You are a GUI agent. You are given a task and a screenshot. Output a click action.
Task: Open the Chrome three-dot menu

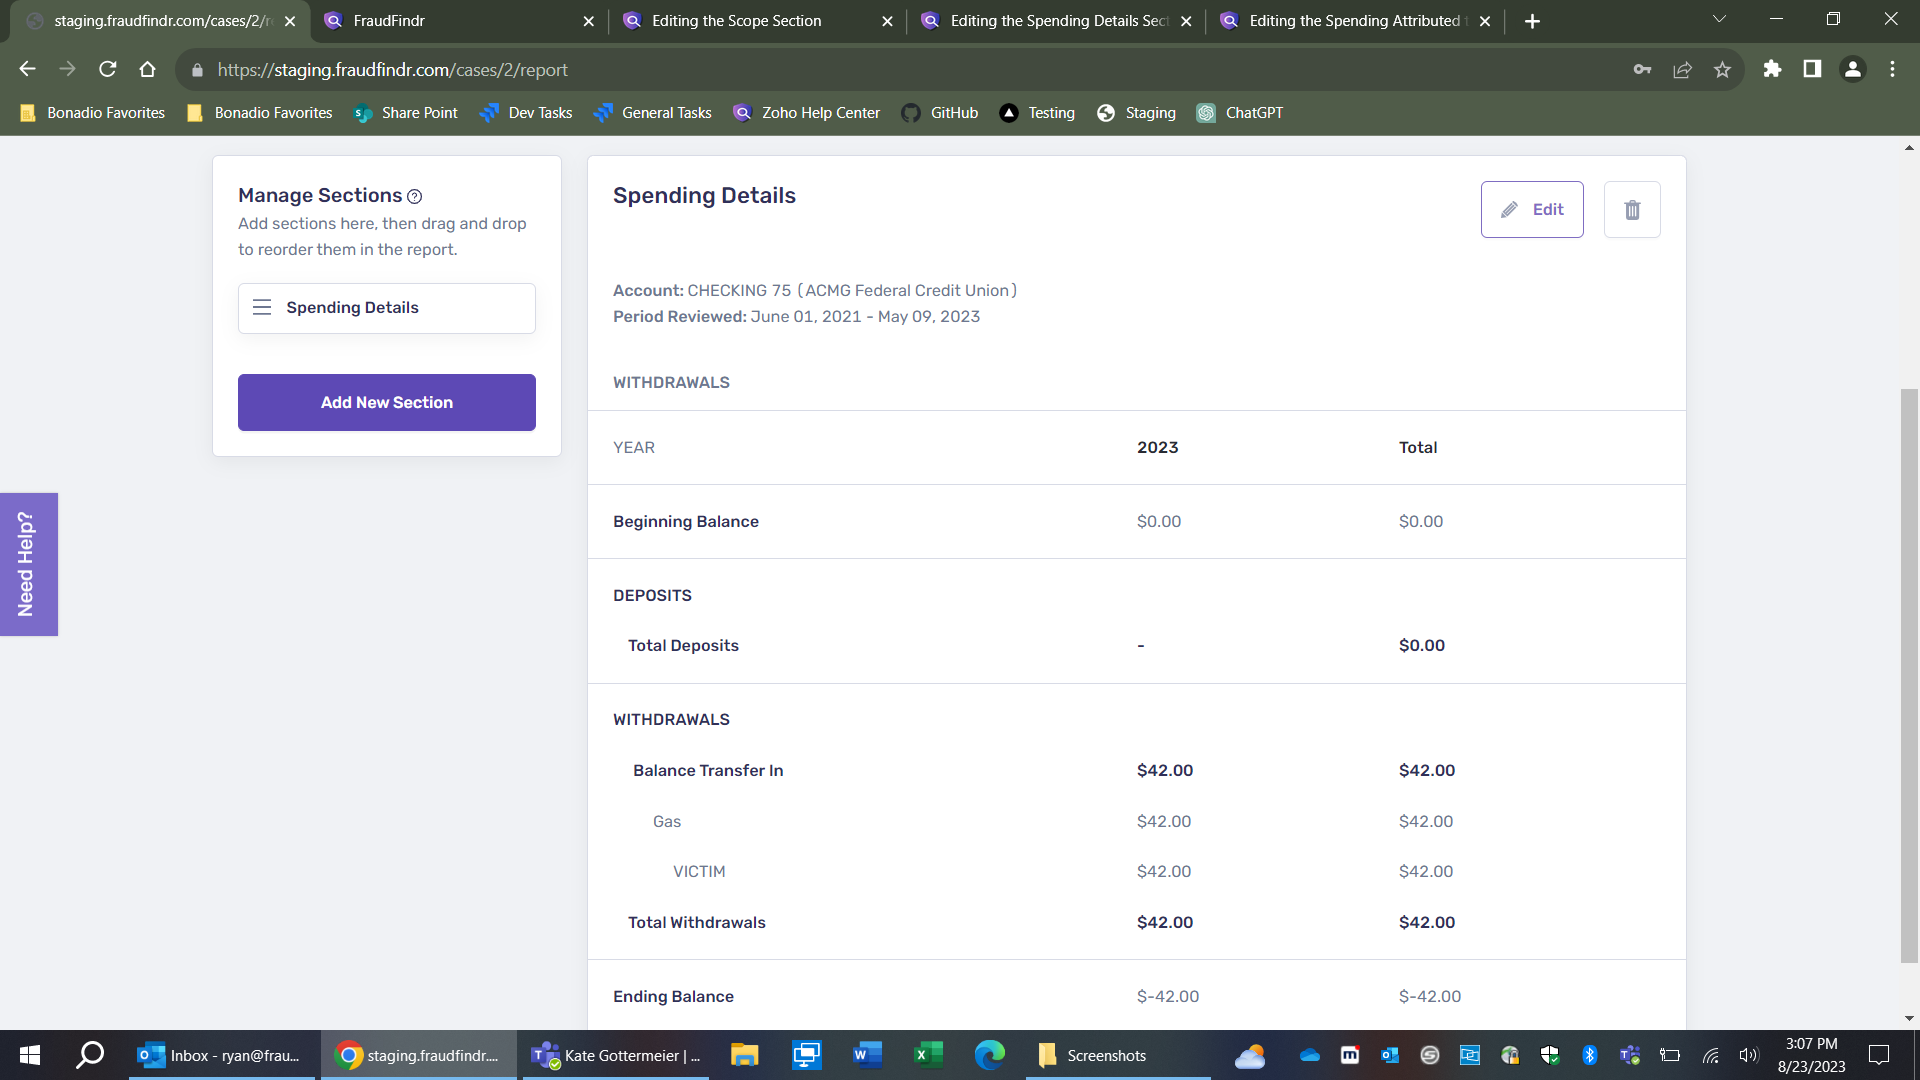tap(1892, 70)
